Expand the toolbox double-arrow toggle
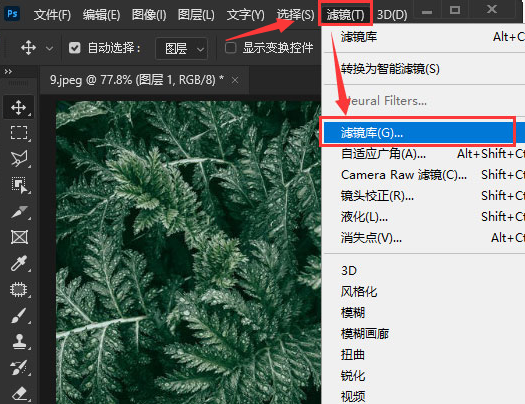This screenshot has width=525, height=404. coord(8,72)
